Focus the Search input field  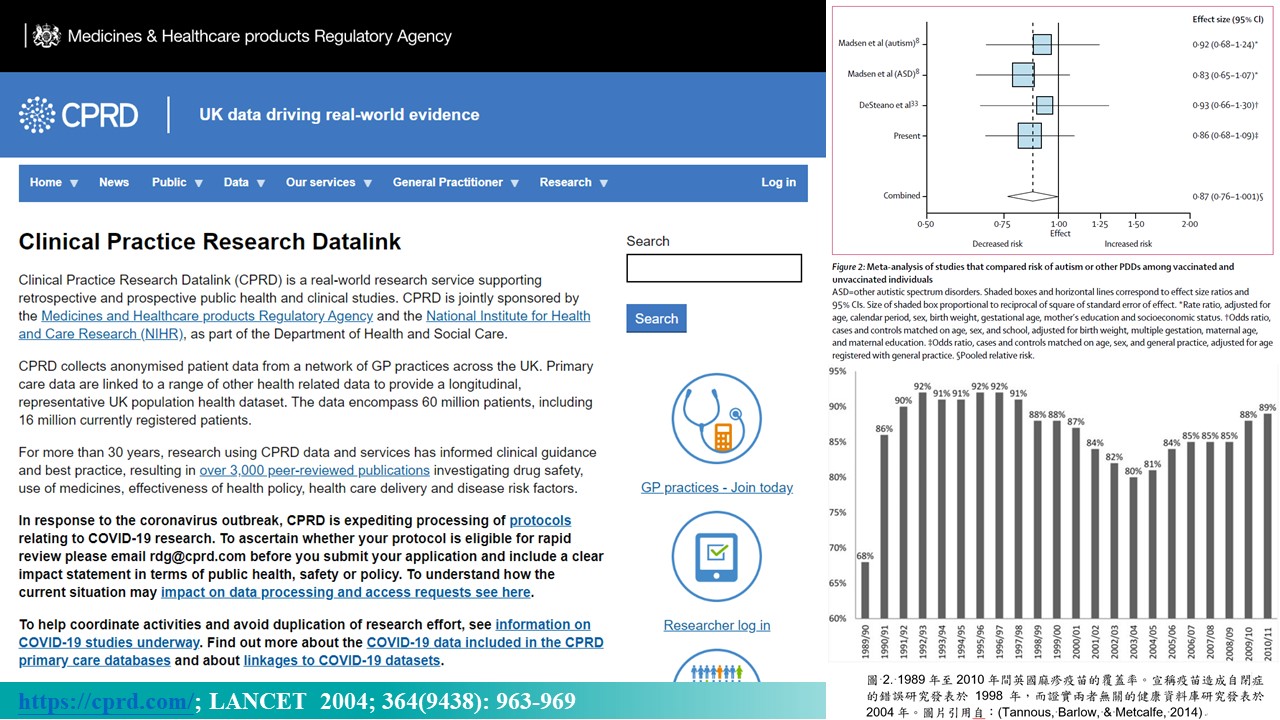pyautogui.click(x=714, y=268)
